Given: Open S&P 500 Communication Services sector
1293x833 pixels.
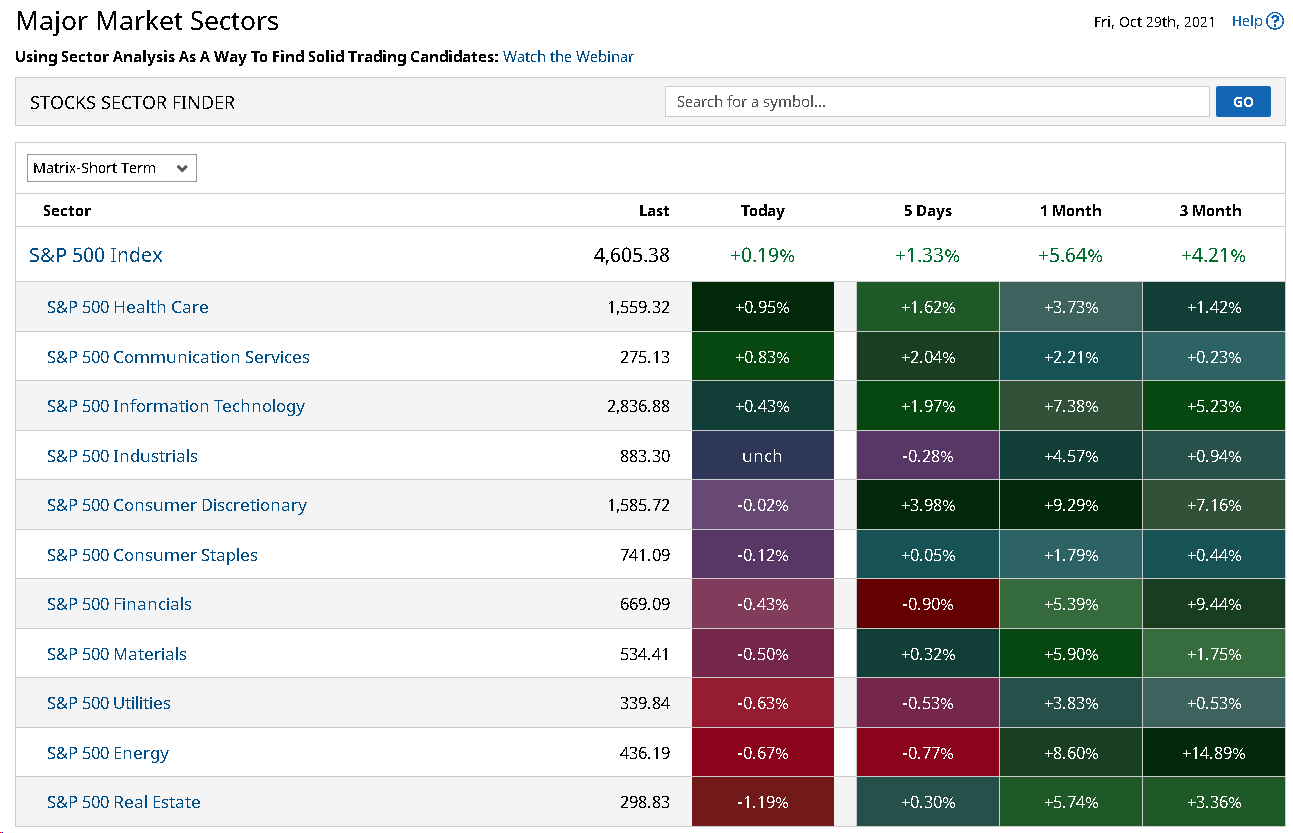Looking at the screenshot, I should pos(178,357).
